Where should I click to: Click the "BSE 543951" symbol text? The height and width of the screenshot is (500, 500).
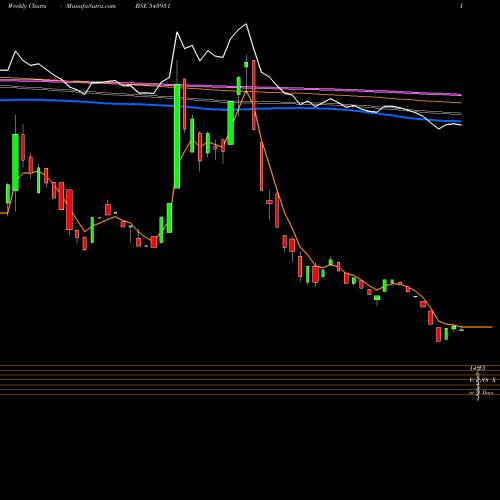pos(153,6)
